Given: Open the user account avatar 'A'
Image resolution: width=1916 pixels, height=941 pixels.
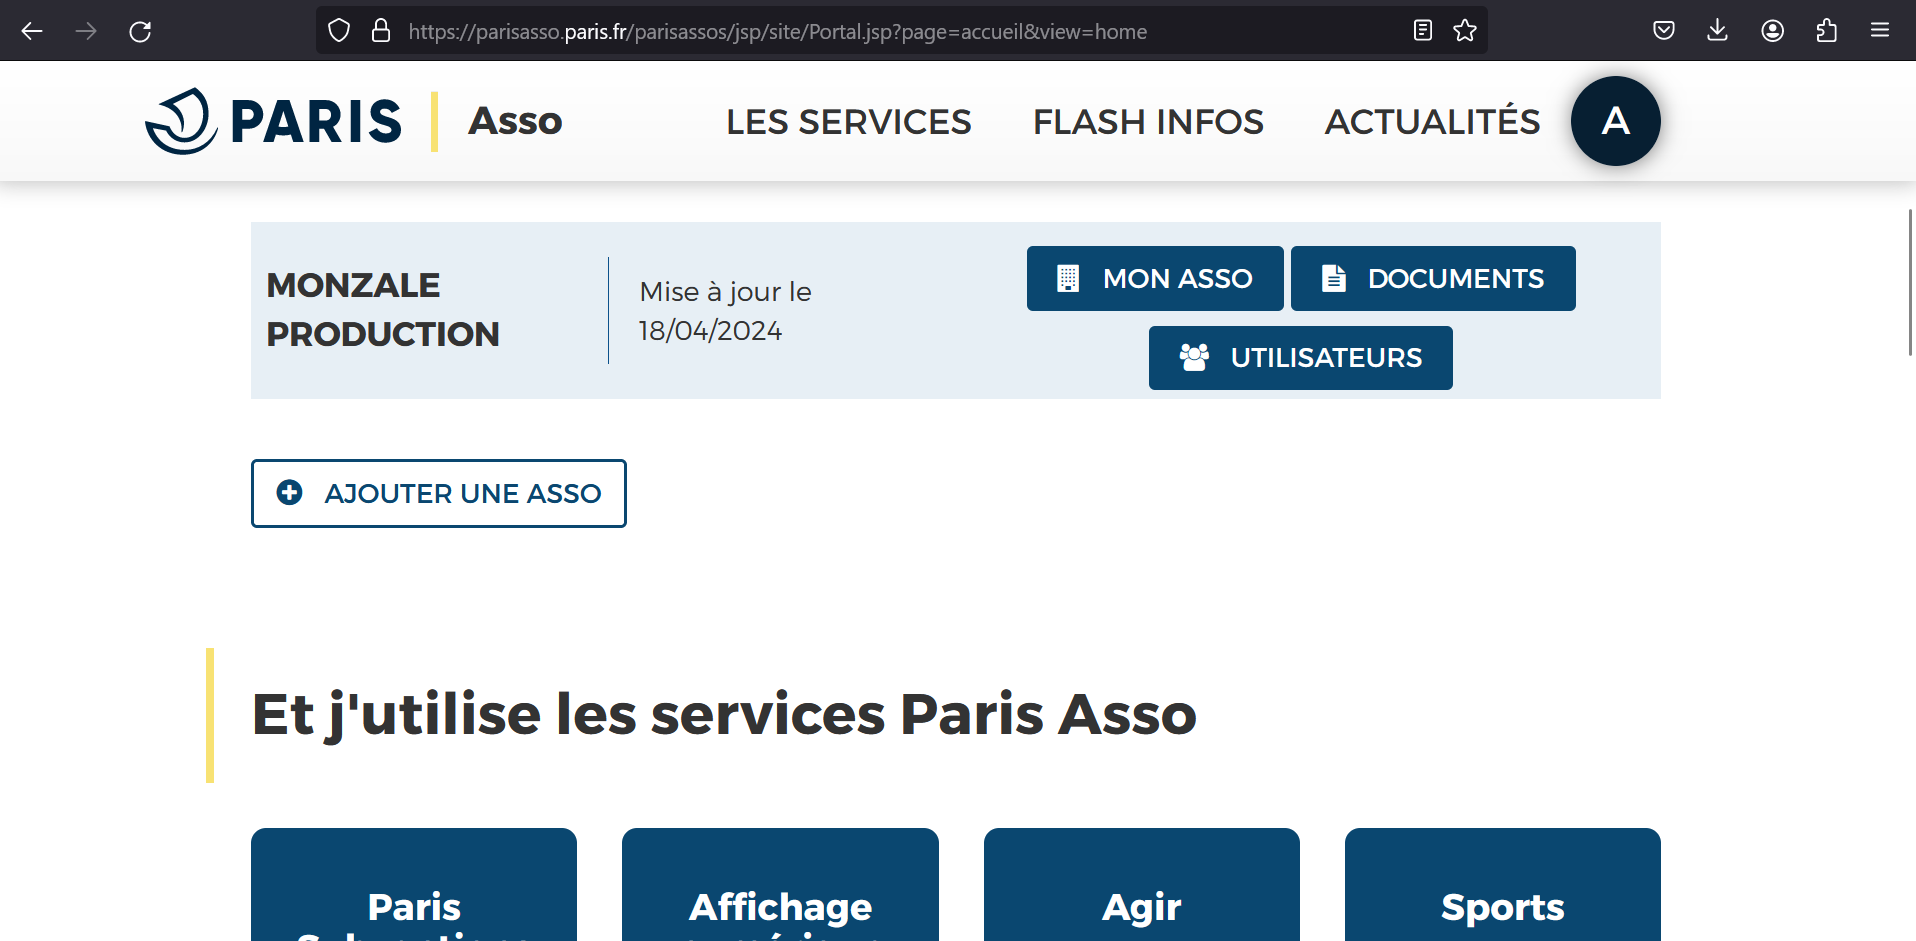Looking at the screenshot, I should coord(1615,121).
